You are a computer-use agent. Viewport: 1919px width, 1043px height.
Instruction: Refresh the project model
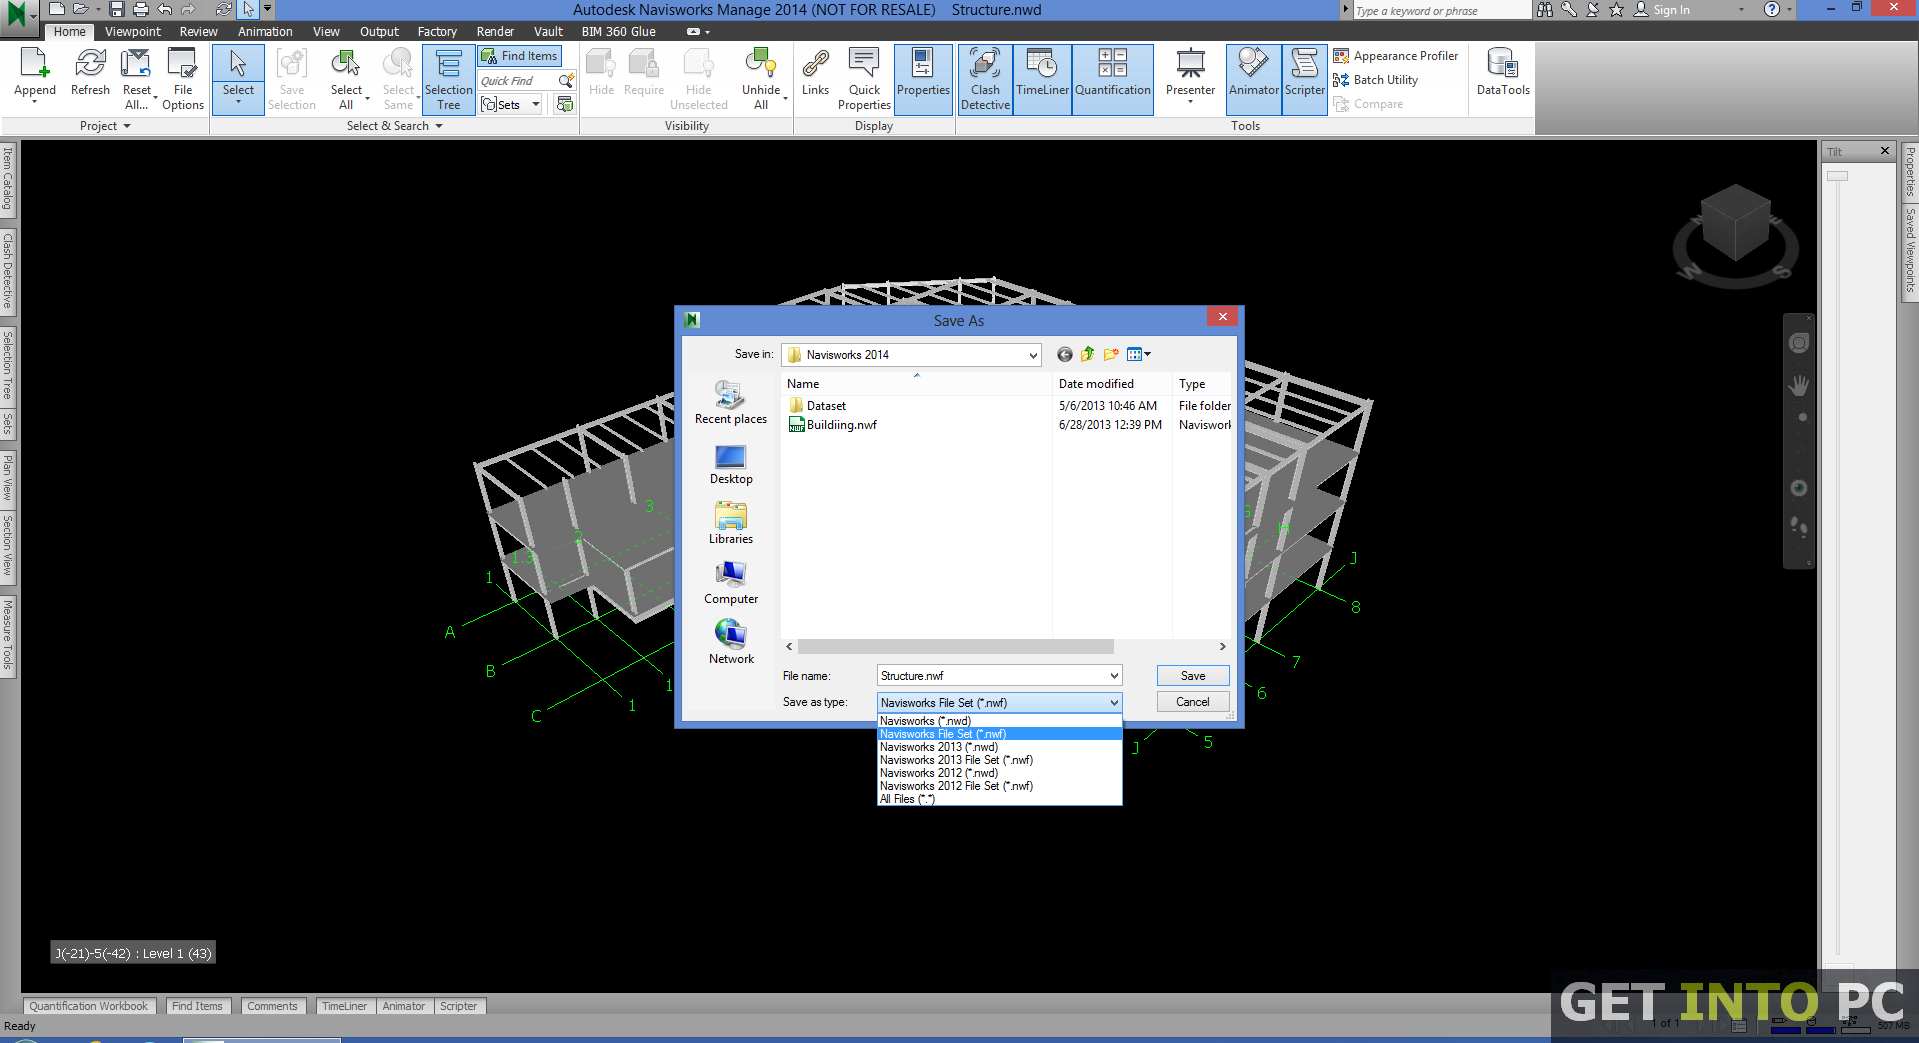[90, 73]
